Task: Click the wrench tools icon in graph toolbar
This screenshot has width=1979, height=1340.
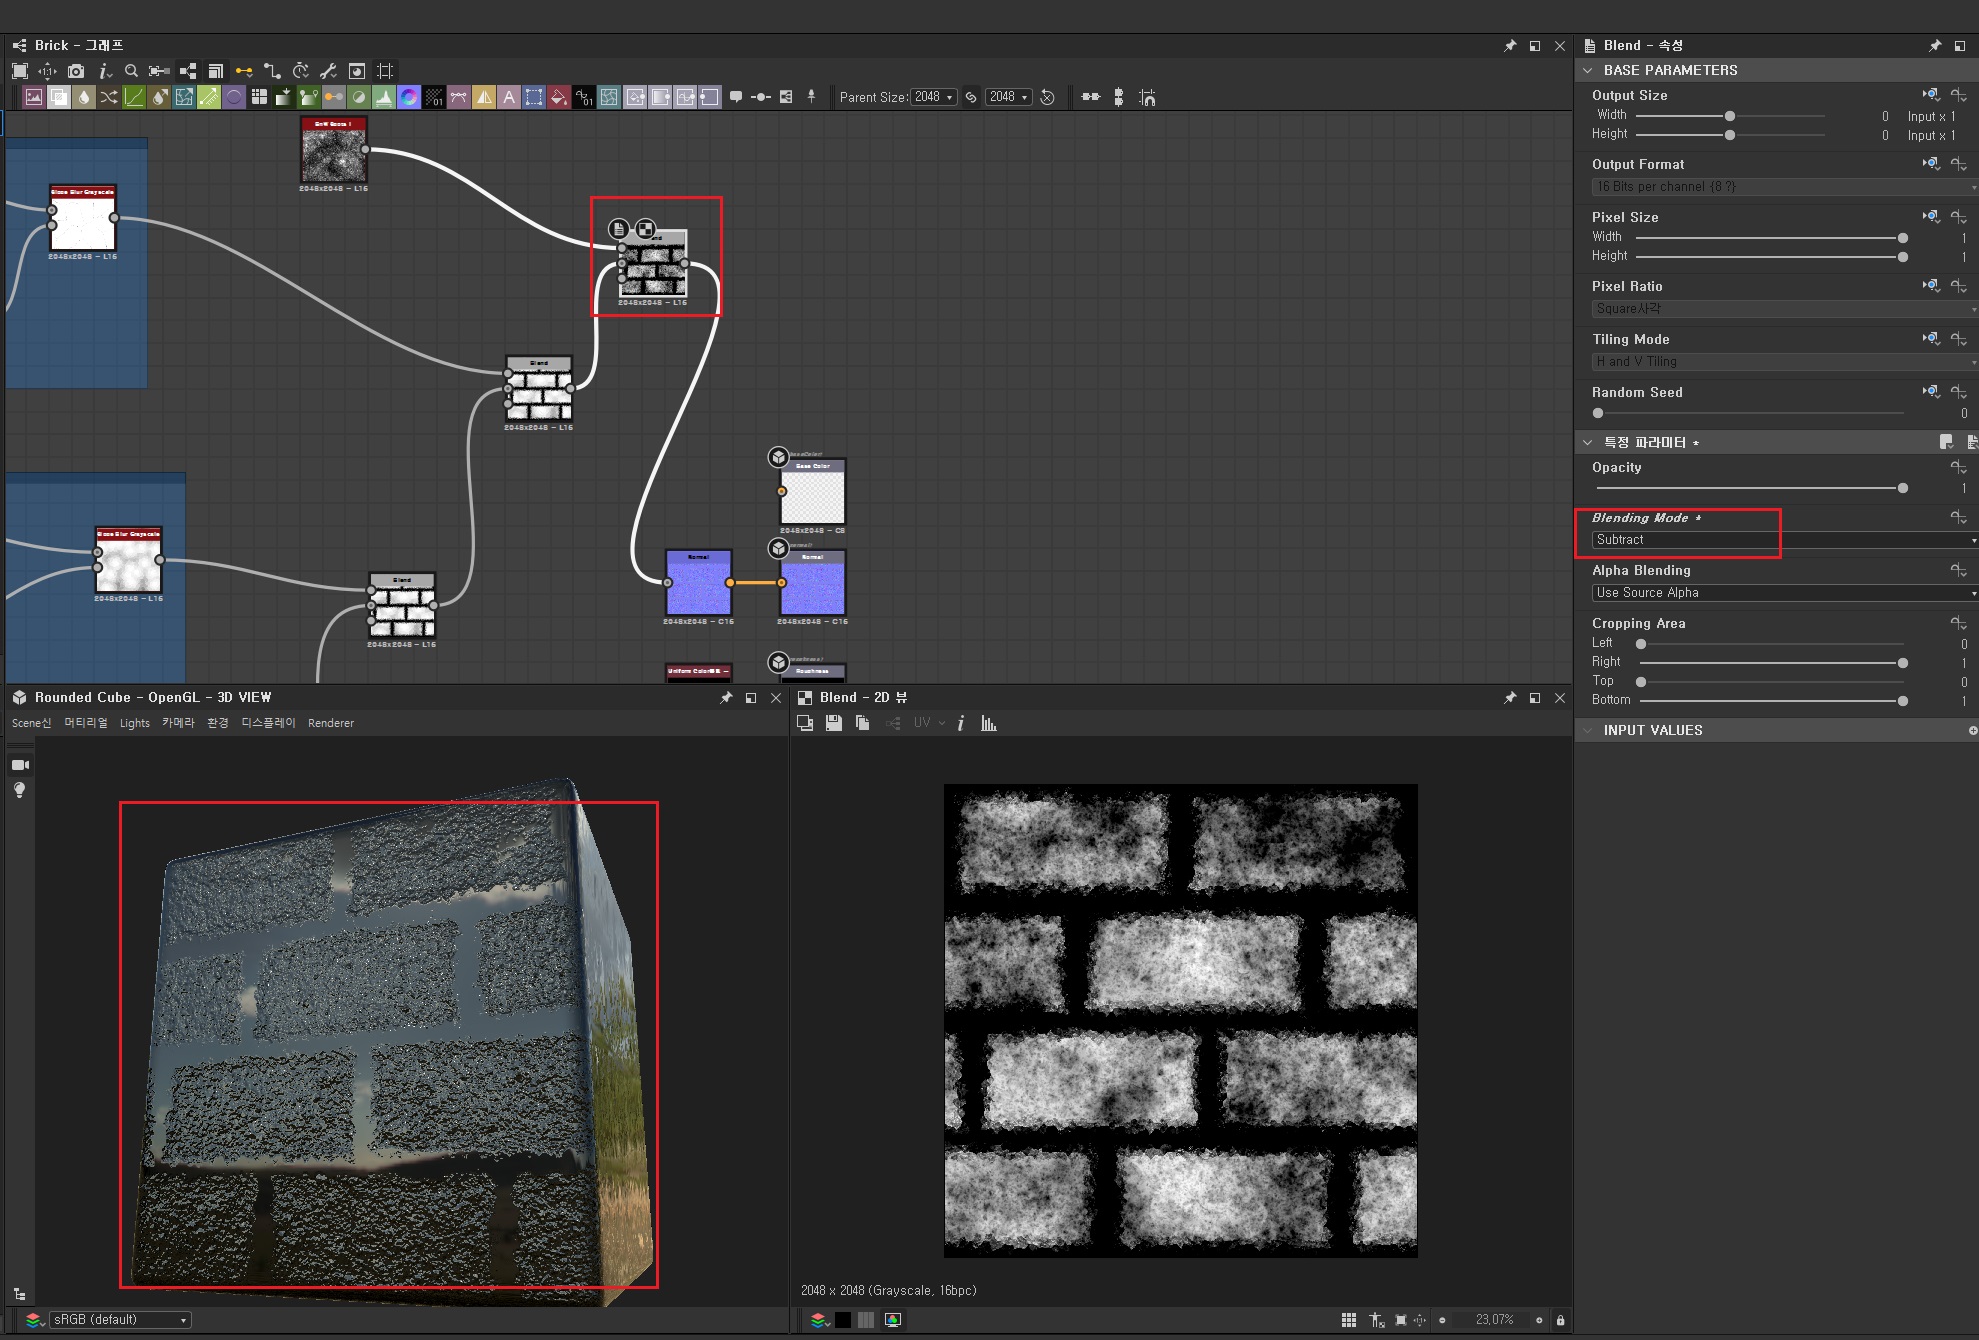Action: 328,71
